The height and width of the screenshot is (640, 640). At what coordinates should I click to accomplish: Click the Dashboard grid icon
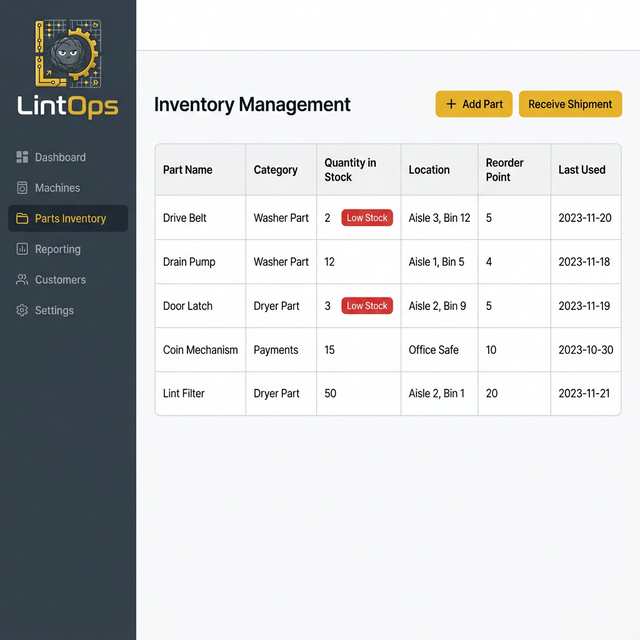[x=22, y=157]
